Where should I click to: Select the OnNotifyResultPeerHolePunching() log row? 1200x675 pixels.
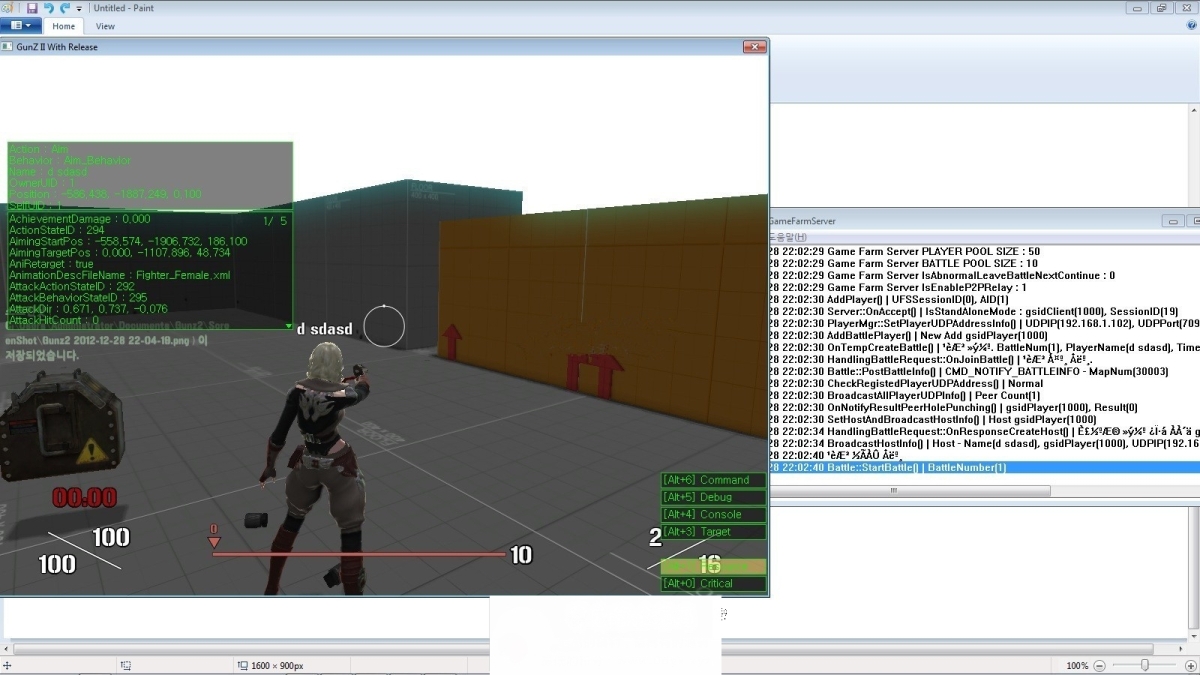984,407
